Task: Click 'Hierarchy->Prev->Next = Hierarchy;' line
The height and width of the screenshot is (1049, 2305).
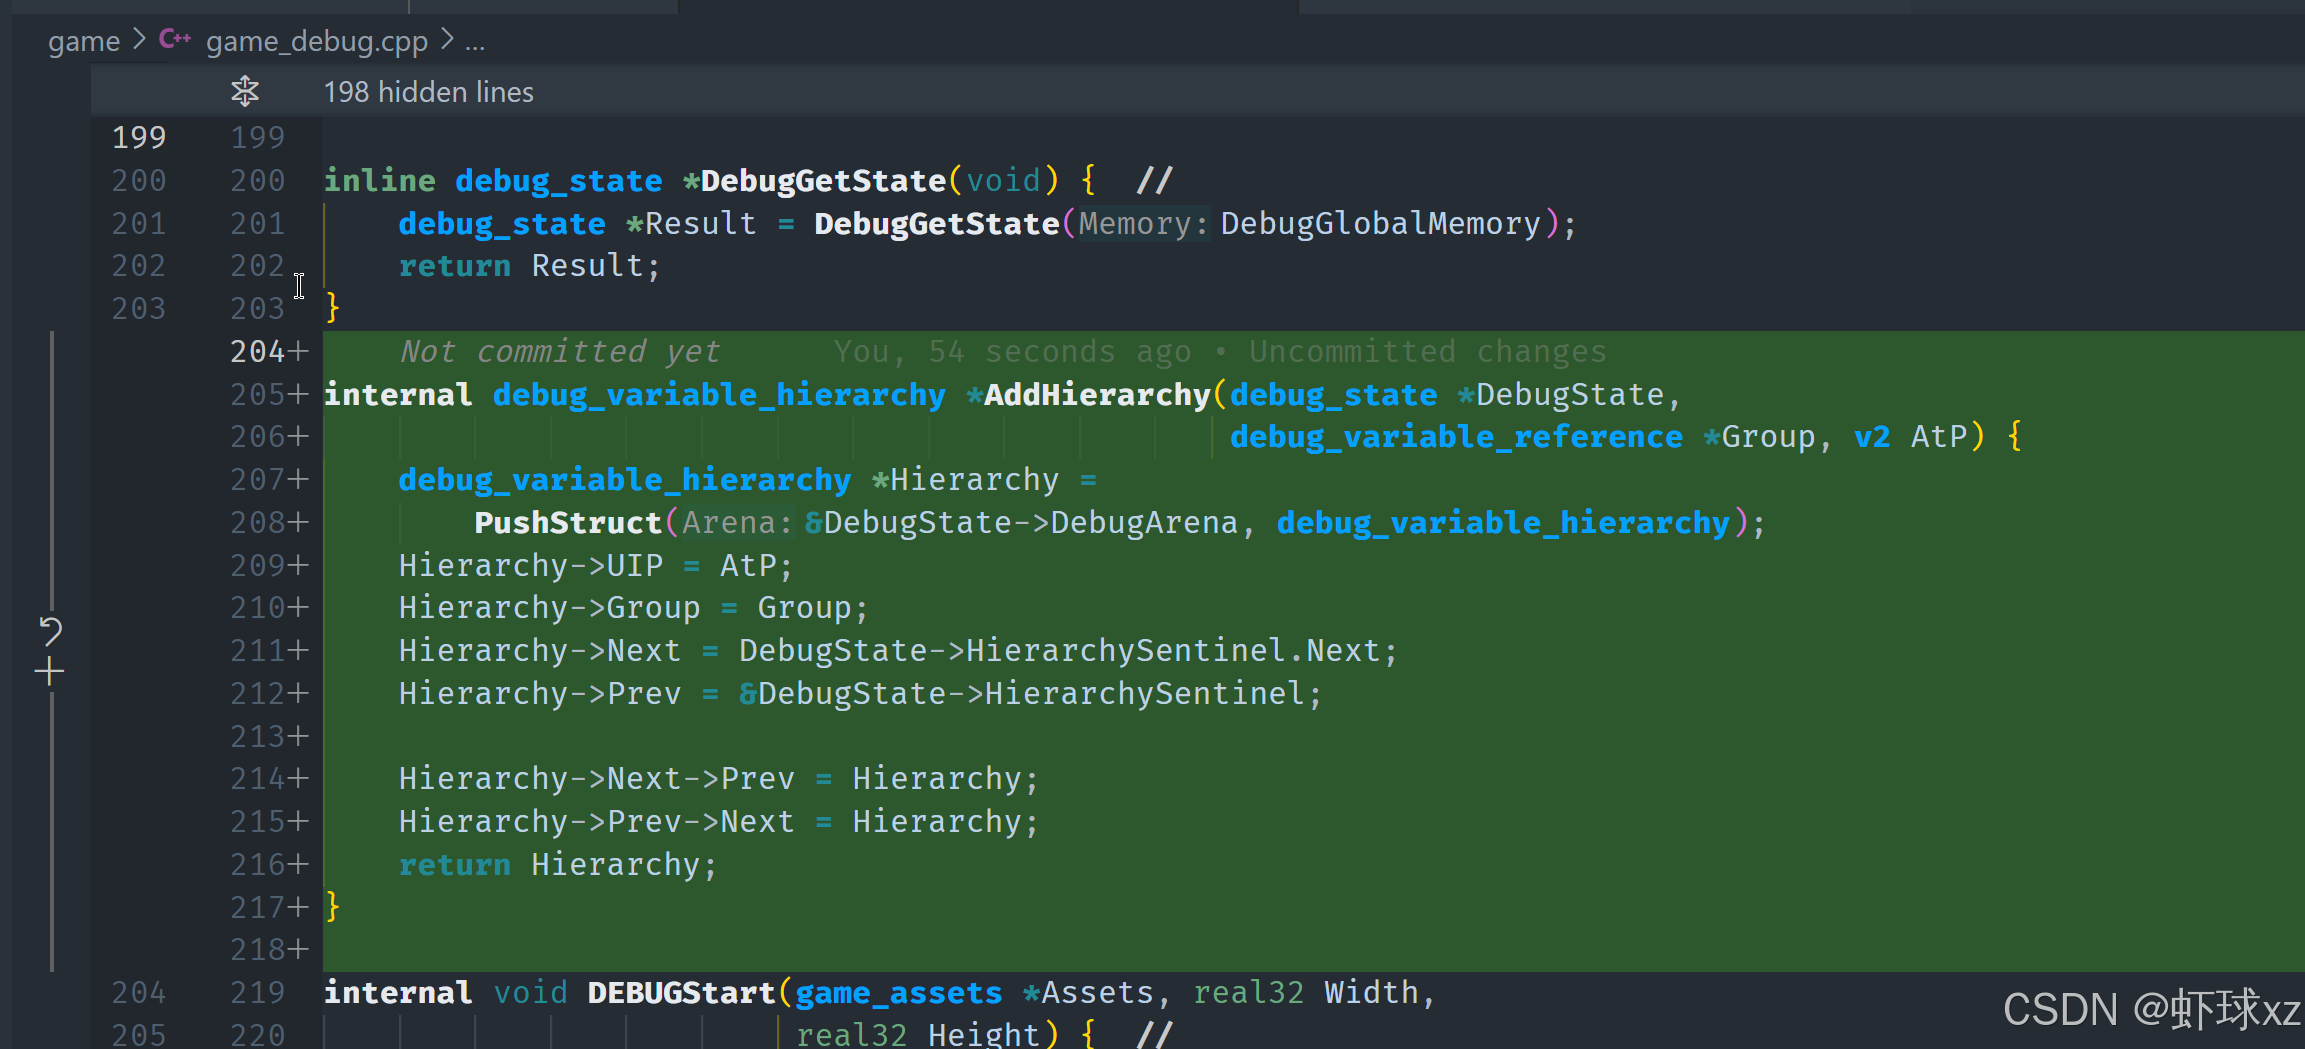Action: point(718,821)
